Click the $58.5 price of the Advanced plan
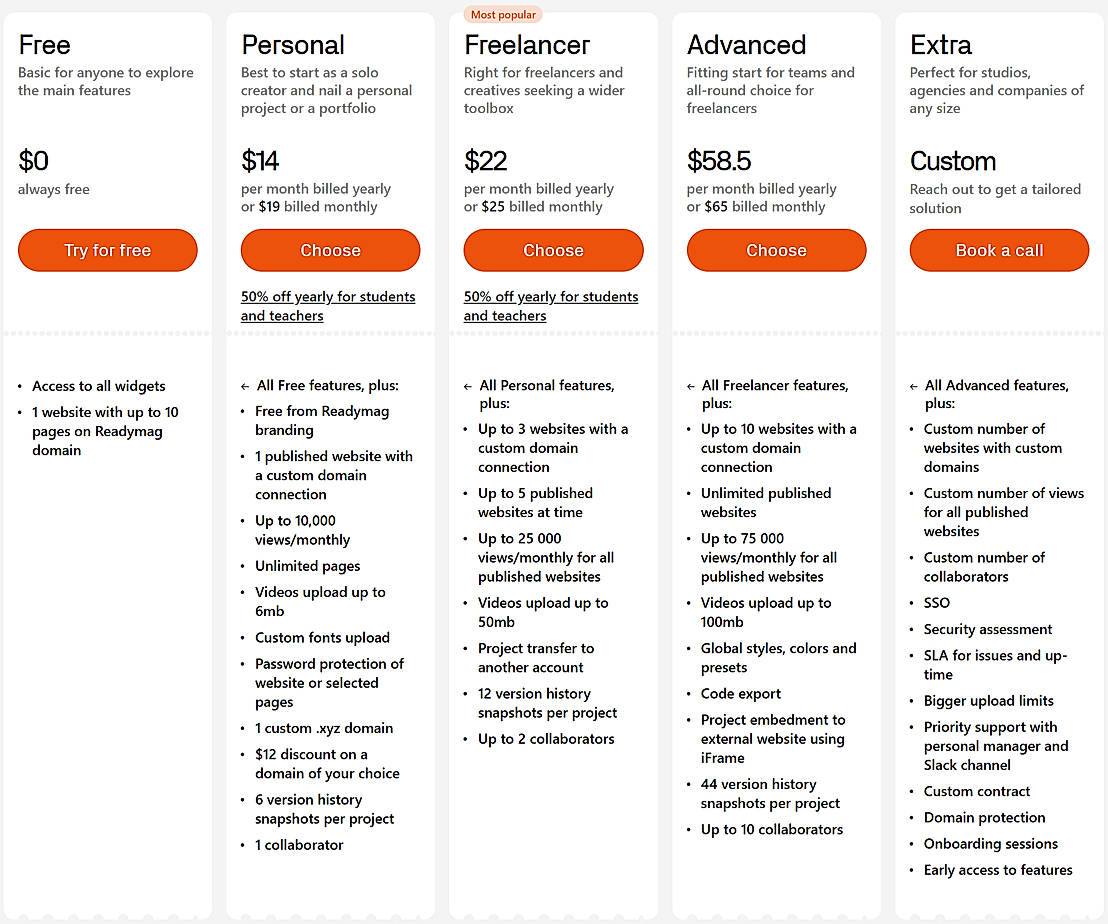This screenshot has width=1108, height=924. coord(719,161)
